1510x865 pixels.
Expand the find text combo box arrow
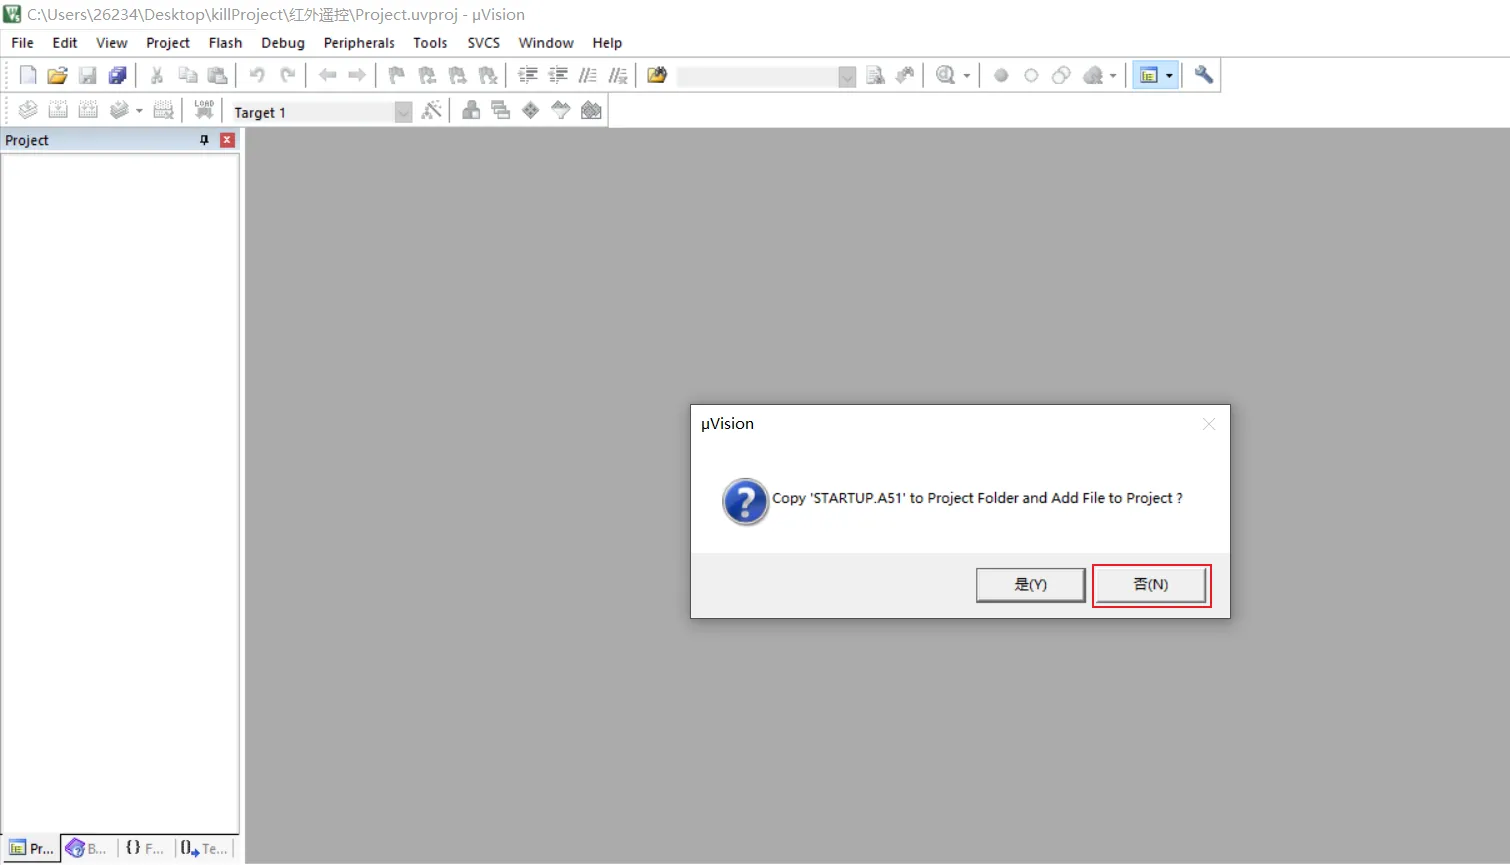pos(847,77)
